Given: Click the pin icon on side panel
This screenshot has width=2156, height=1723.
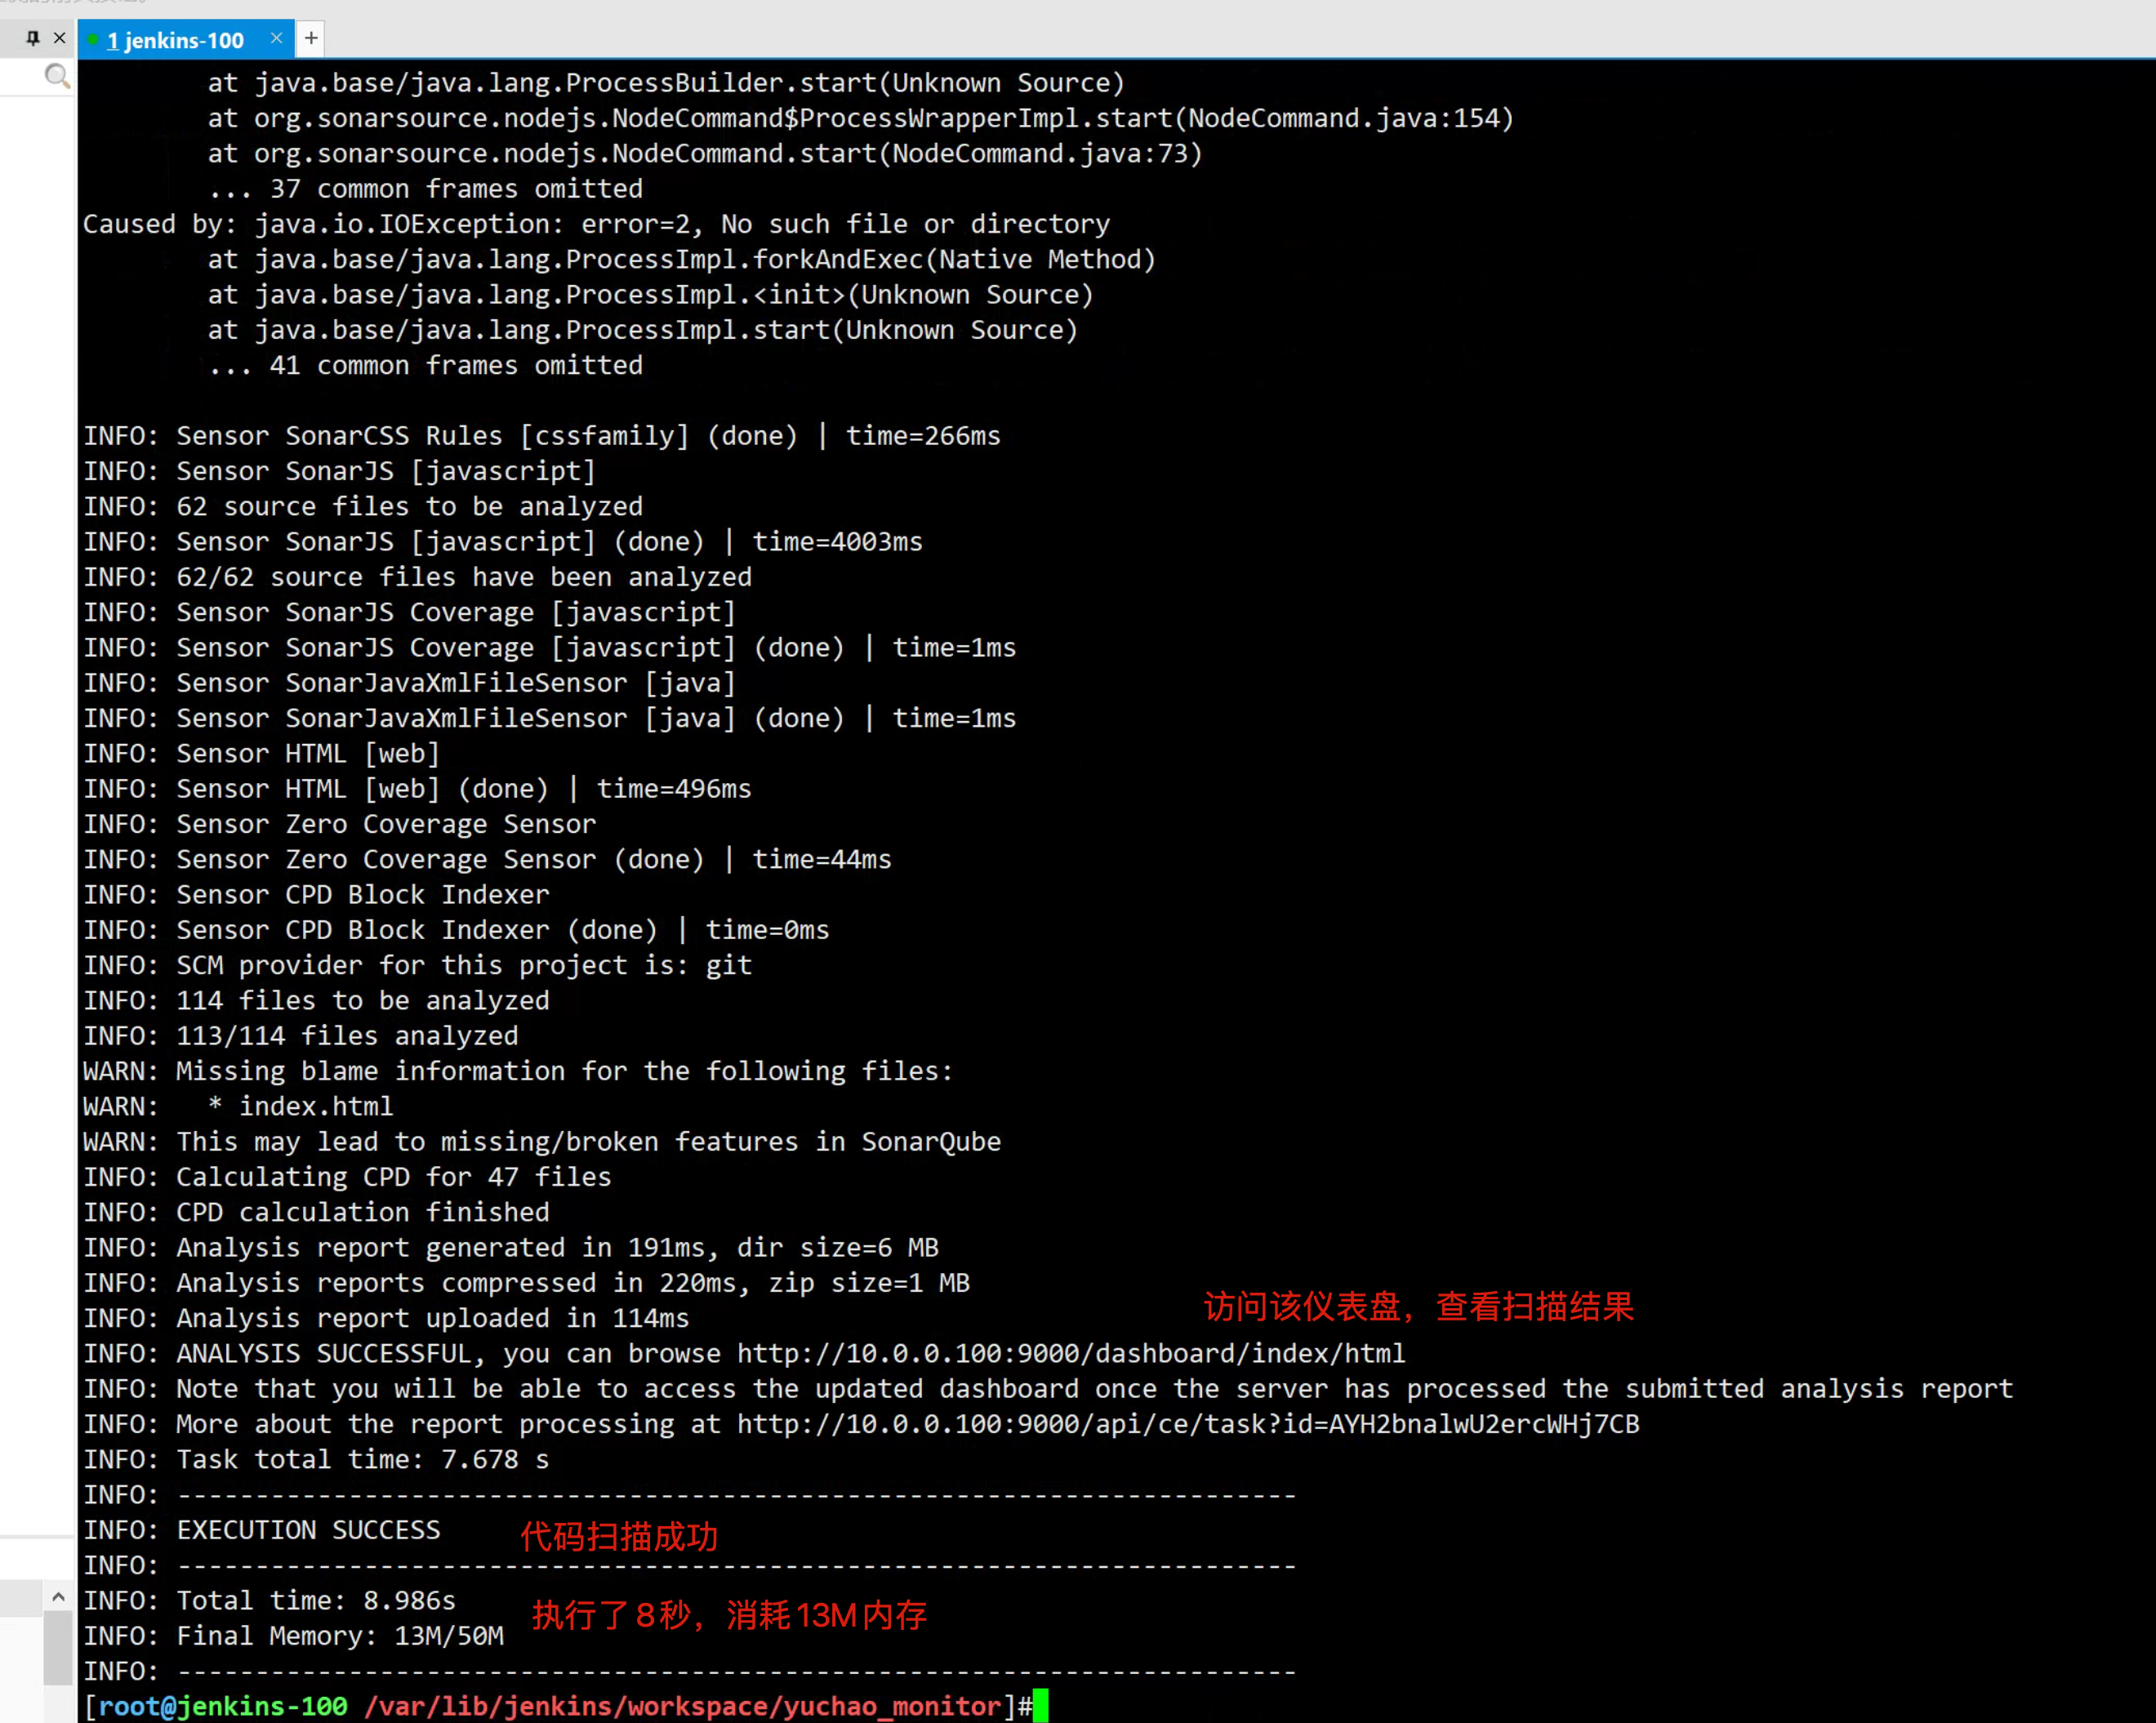Looking at the screenshot, I should (33, 38).
